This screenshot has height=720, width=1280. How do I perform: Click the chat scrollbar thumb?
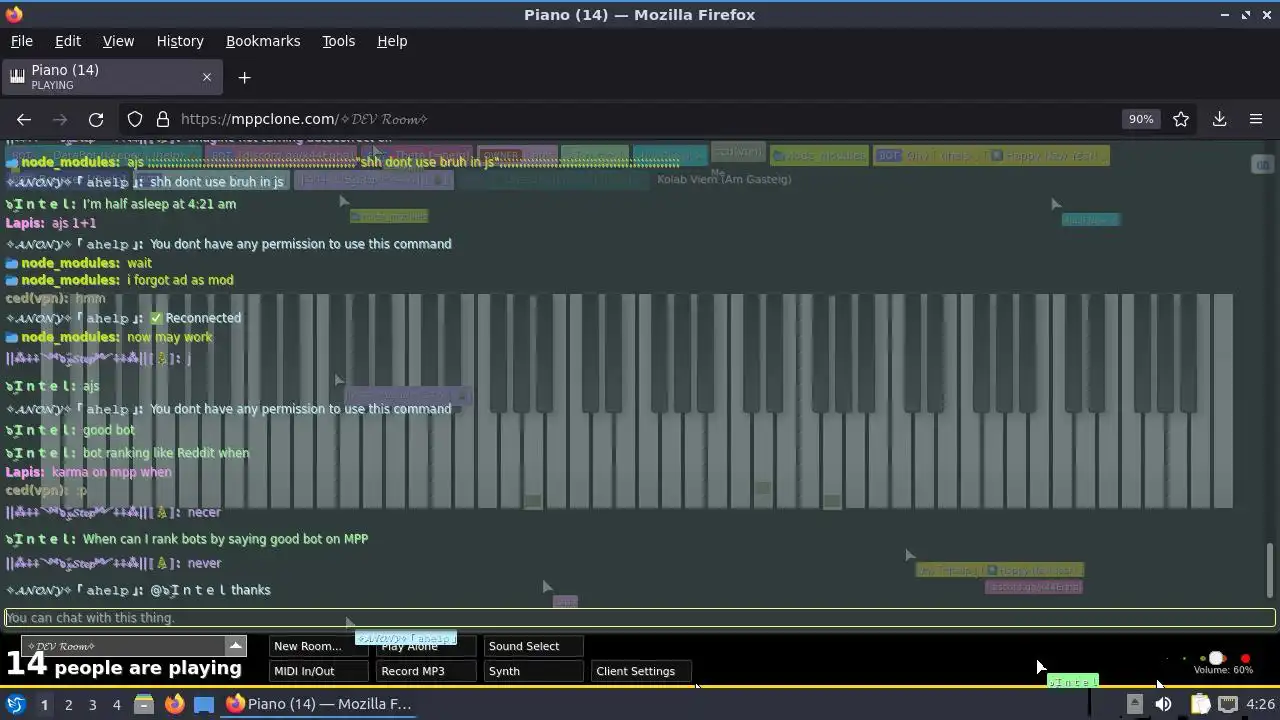coord(1271,570)
